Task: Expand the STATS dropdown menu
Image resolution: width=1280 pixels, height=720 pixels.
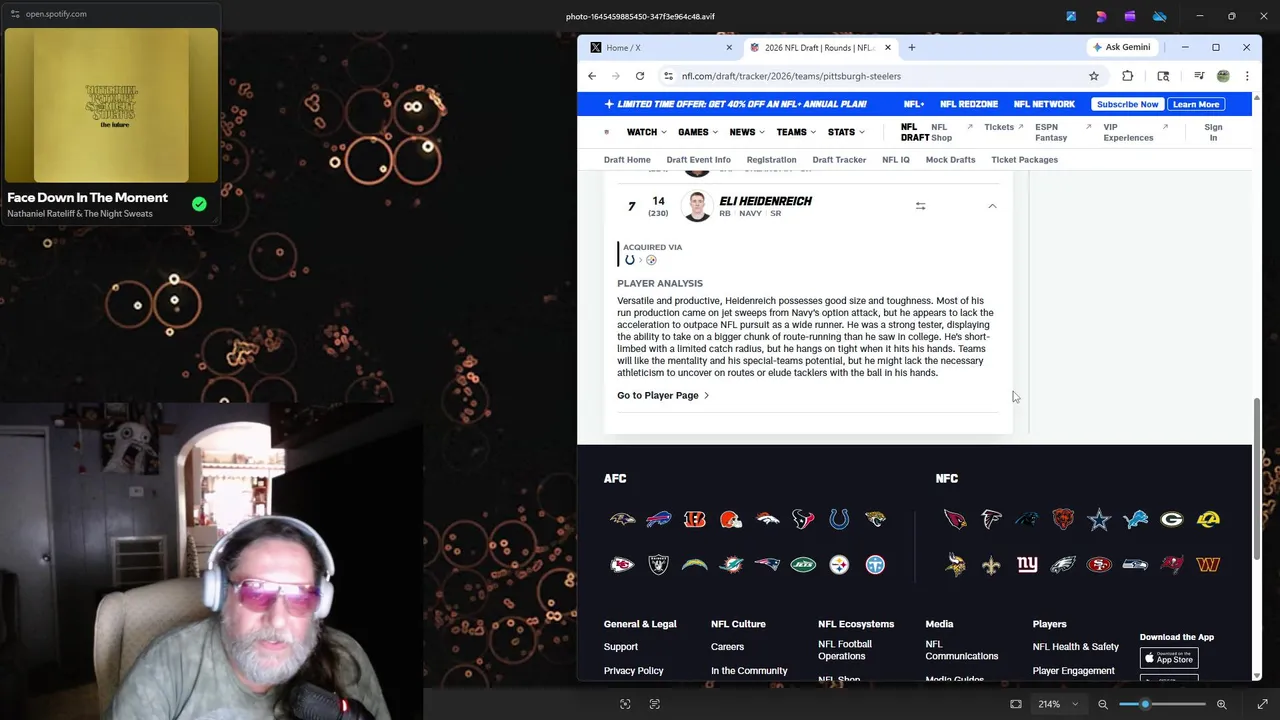Action: (846, 132)
